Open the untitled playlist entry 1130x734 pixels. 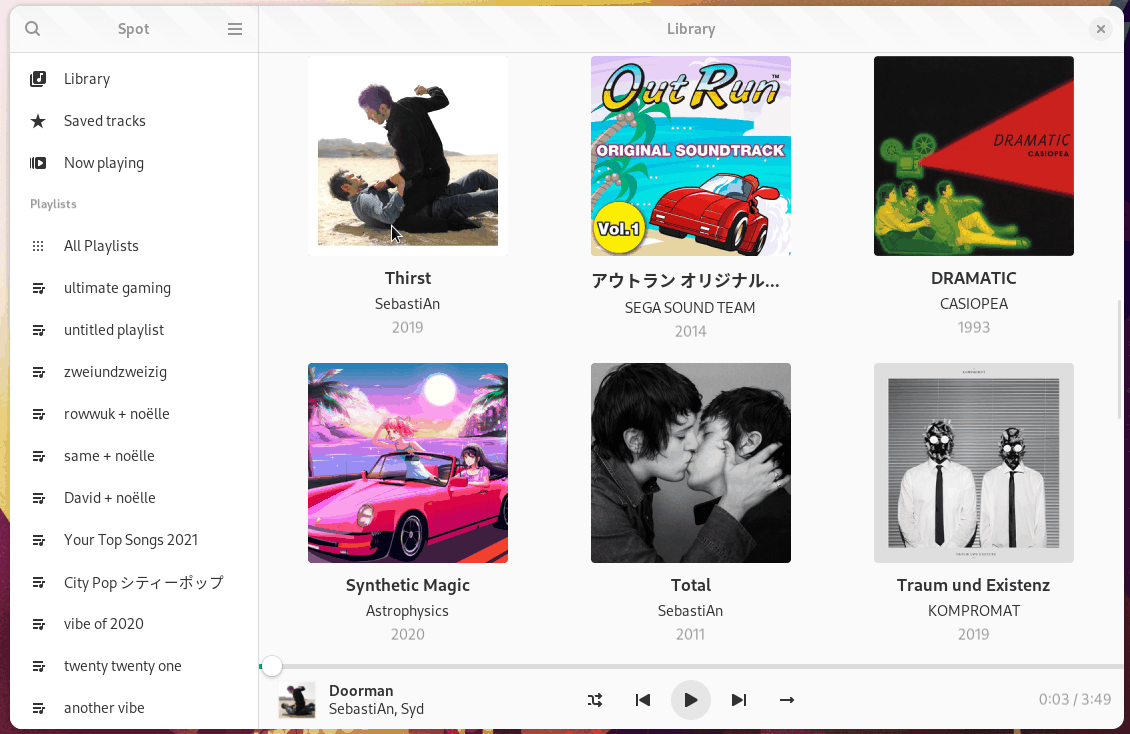coord(134,330)
